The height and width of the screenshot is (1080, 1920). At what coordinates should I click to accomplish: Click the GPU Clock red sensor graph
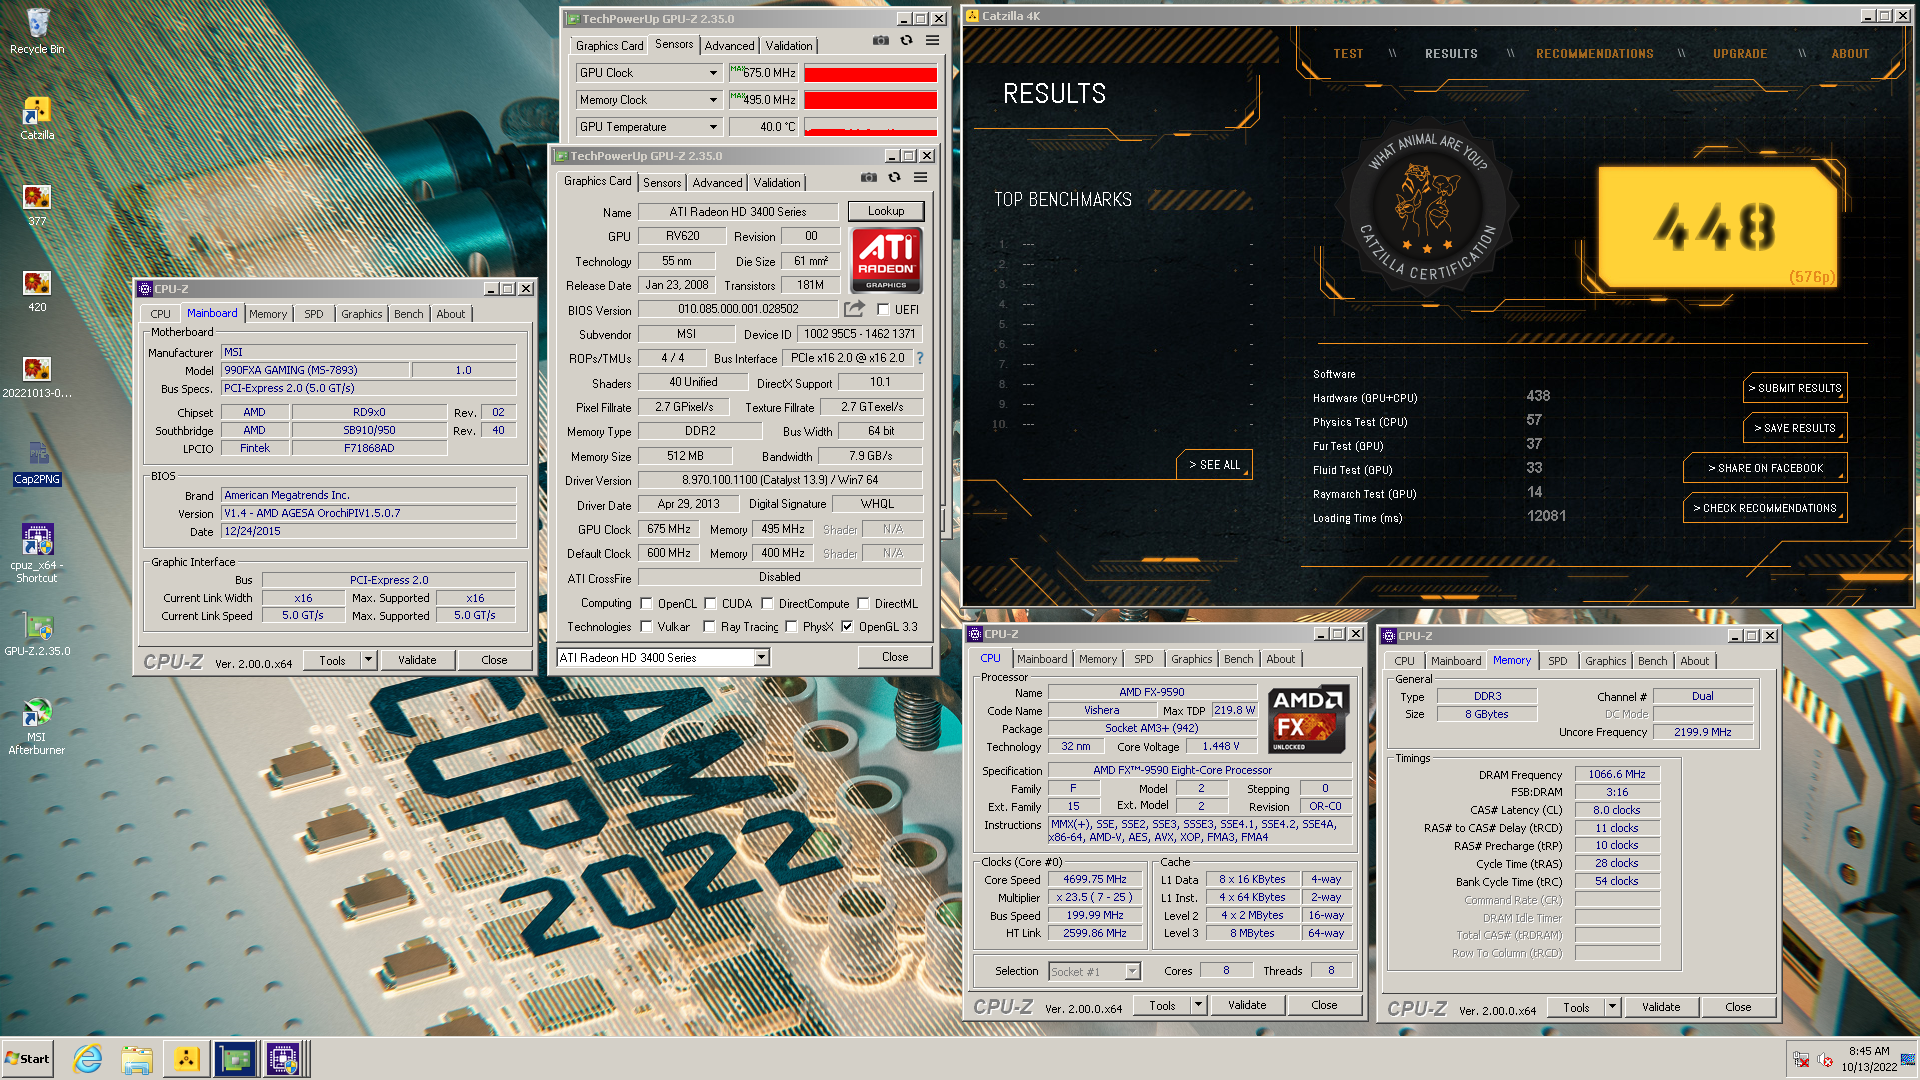(x=870, y=73)
